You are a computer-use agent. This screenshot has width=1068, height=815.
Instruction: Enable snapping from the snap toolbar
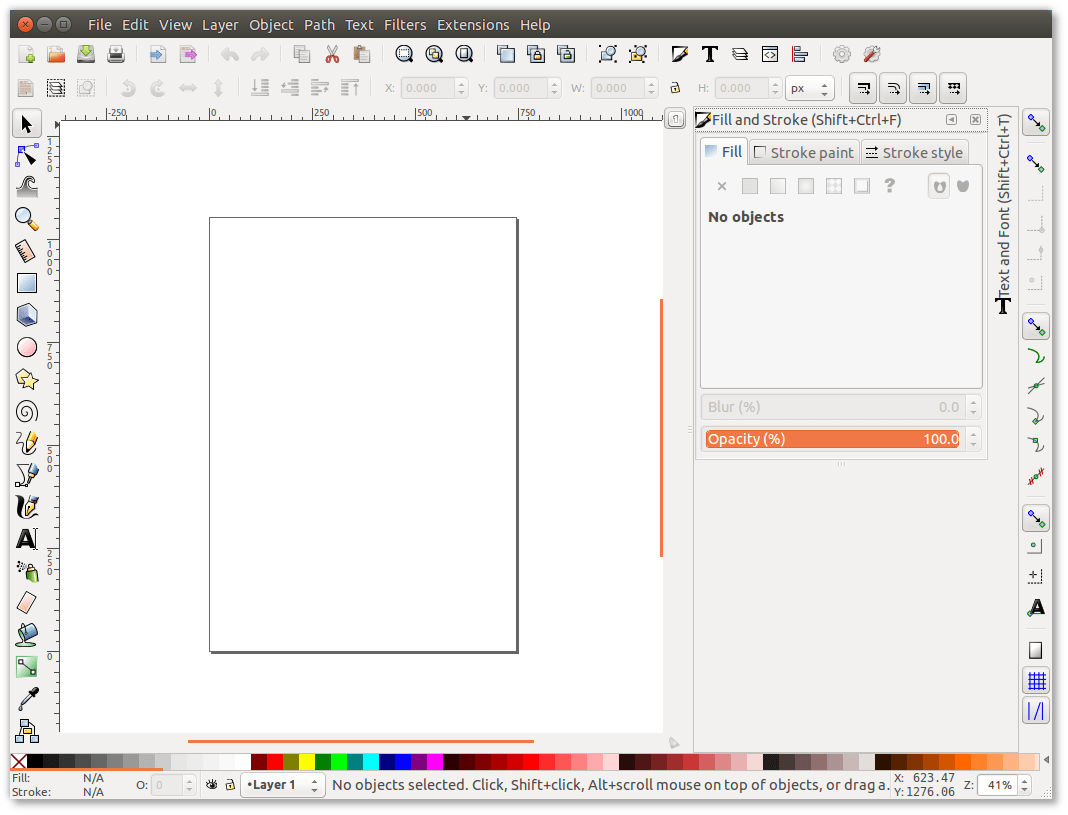[1036, 122]
